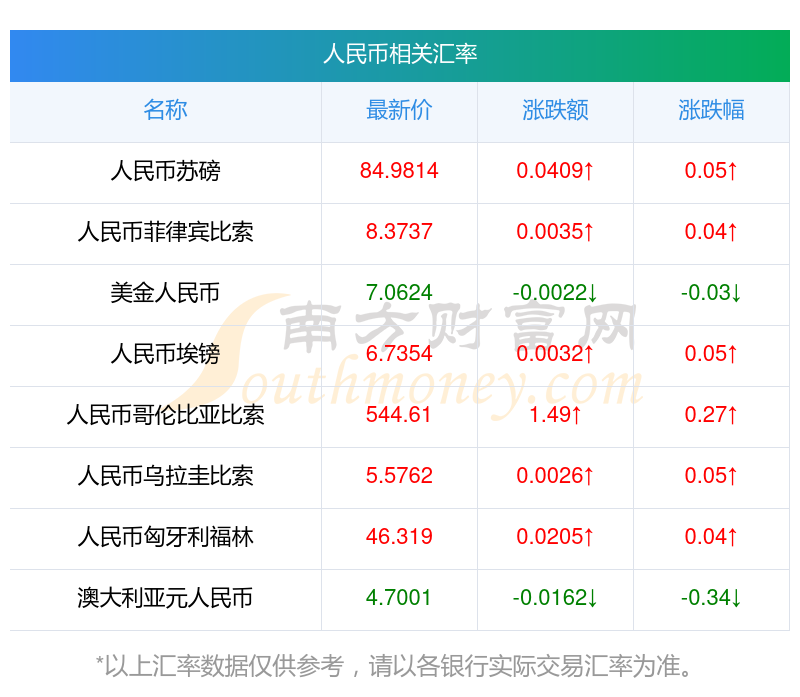Select the 名称 column header

coord(165,110)
